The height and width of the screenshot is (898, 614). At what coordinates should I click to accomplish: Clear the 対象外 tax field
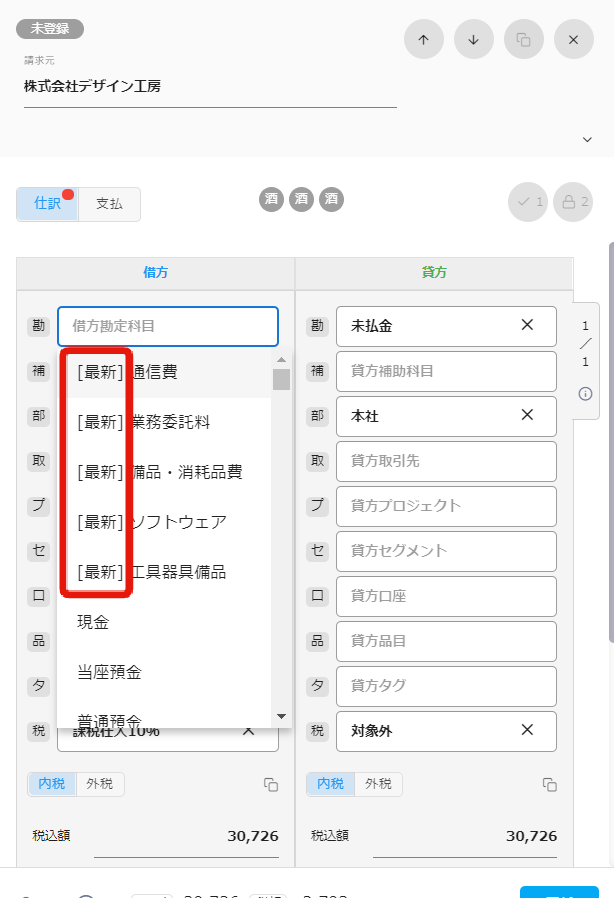(528, 730)
